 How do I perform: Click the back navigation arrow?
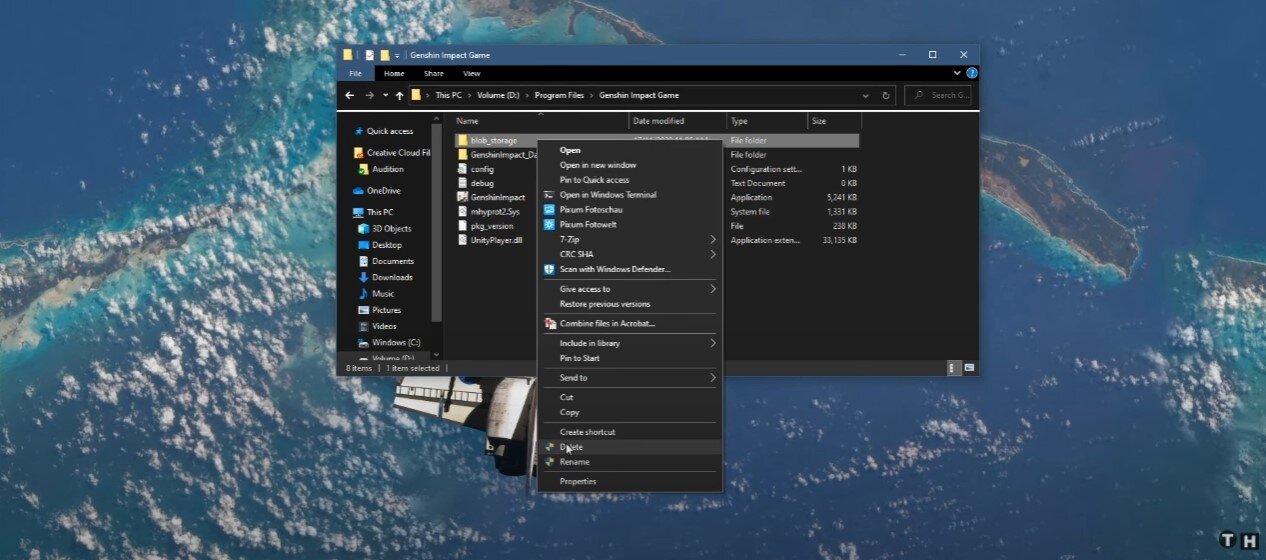point(349,96)
